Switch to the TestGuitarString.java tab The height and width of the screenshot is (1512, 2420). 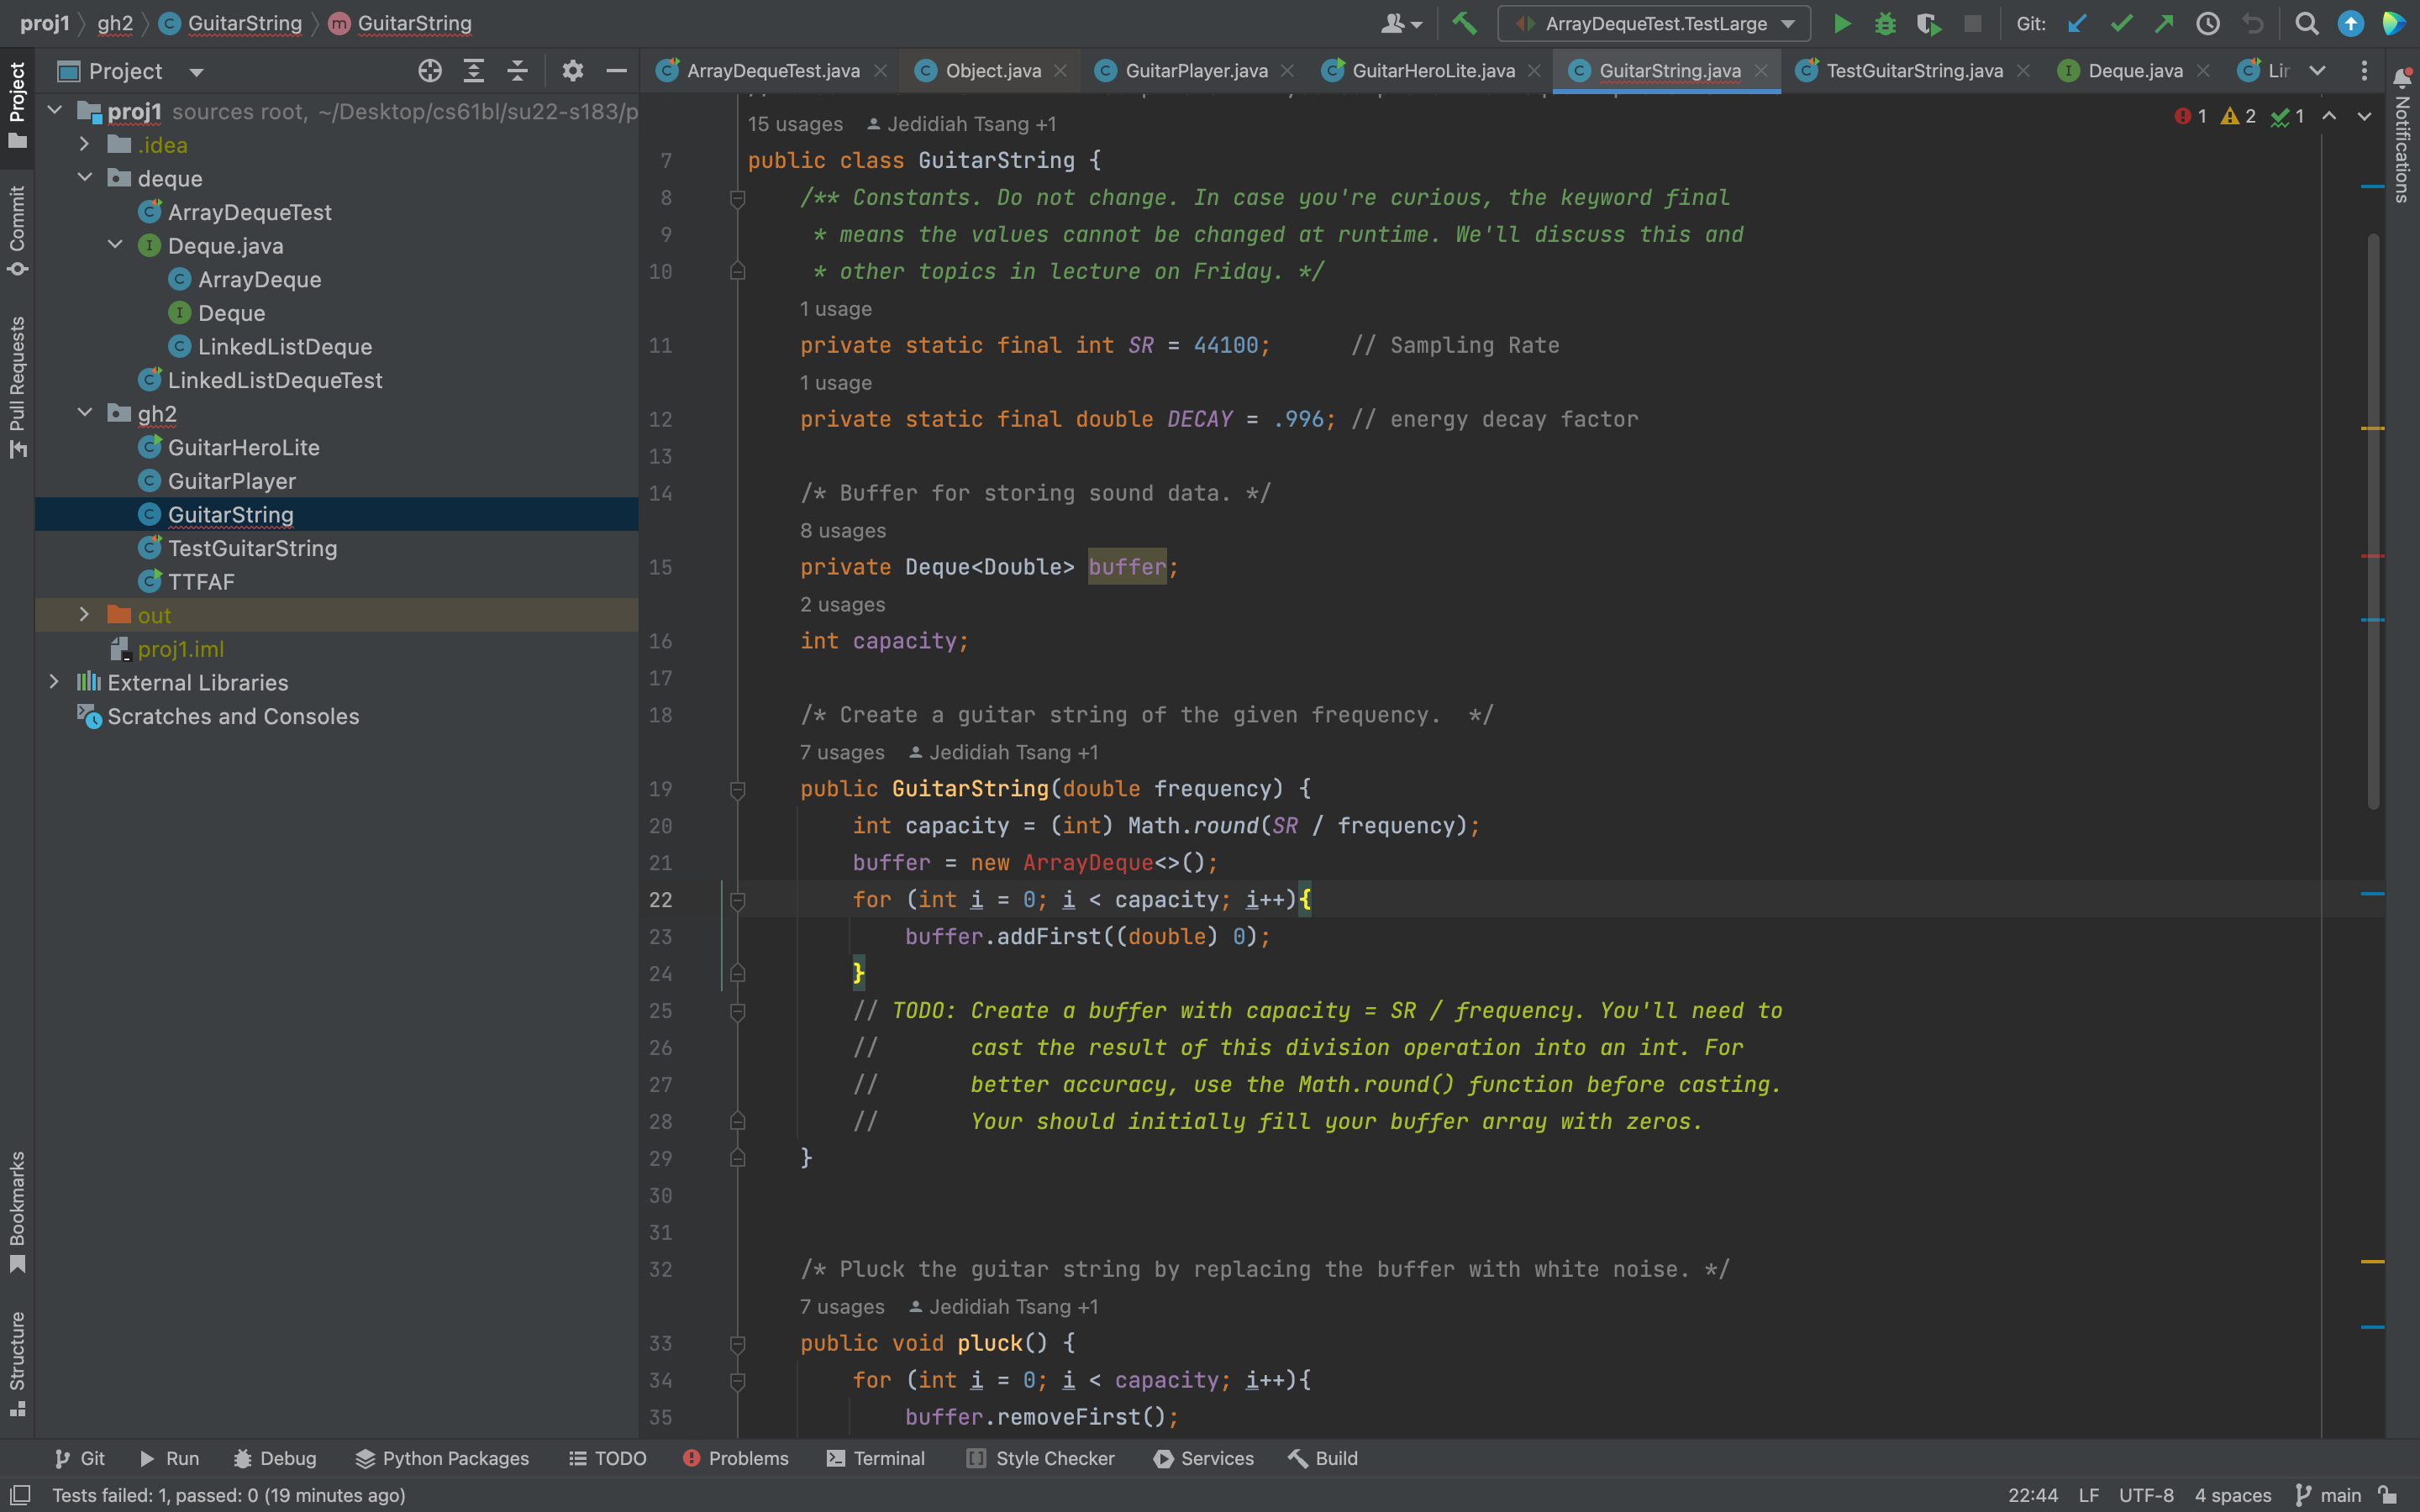(x=1914, y=71)
